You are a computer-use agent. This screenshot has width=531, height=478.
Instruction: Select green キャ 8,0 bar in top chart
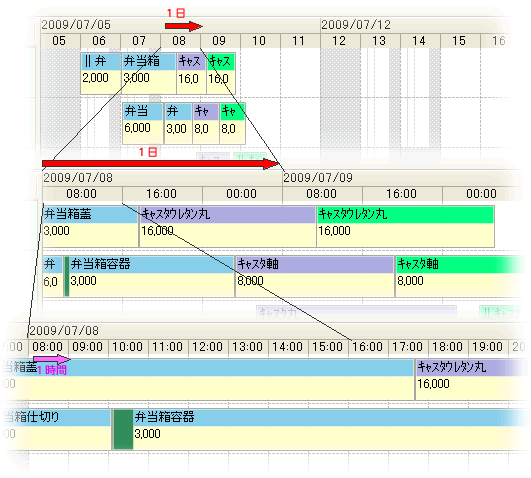pyautogui.click(x=232, y=124)
